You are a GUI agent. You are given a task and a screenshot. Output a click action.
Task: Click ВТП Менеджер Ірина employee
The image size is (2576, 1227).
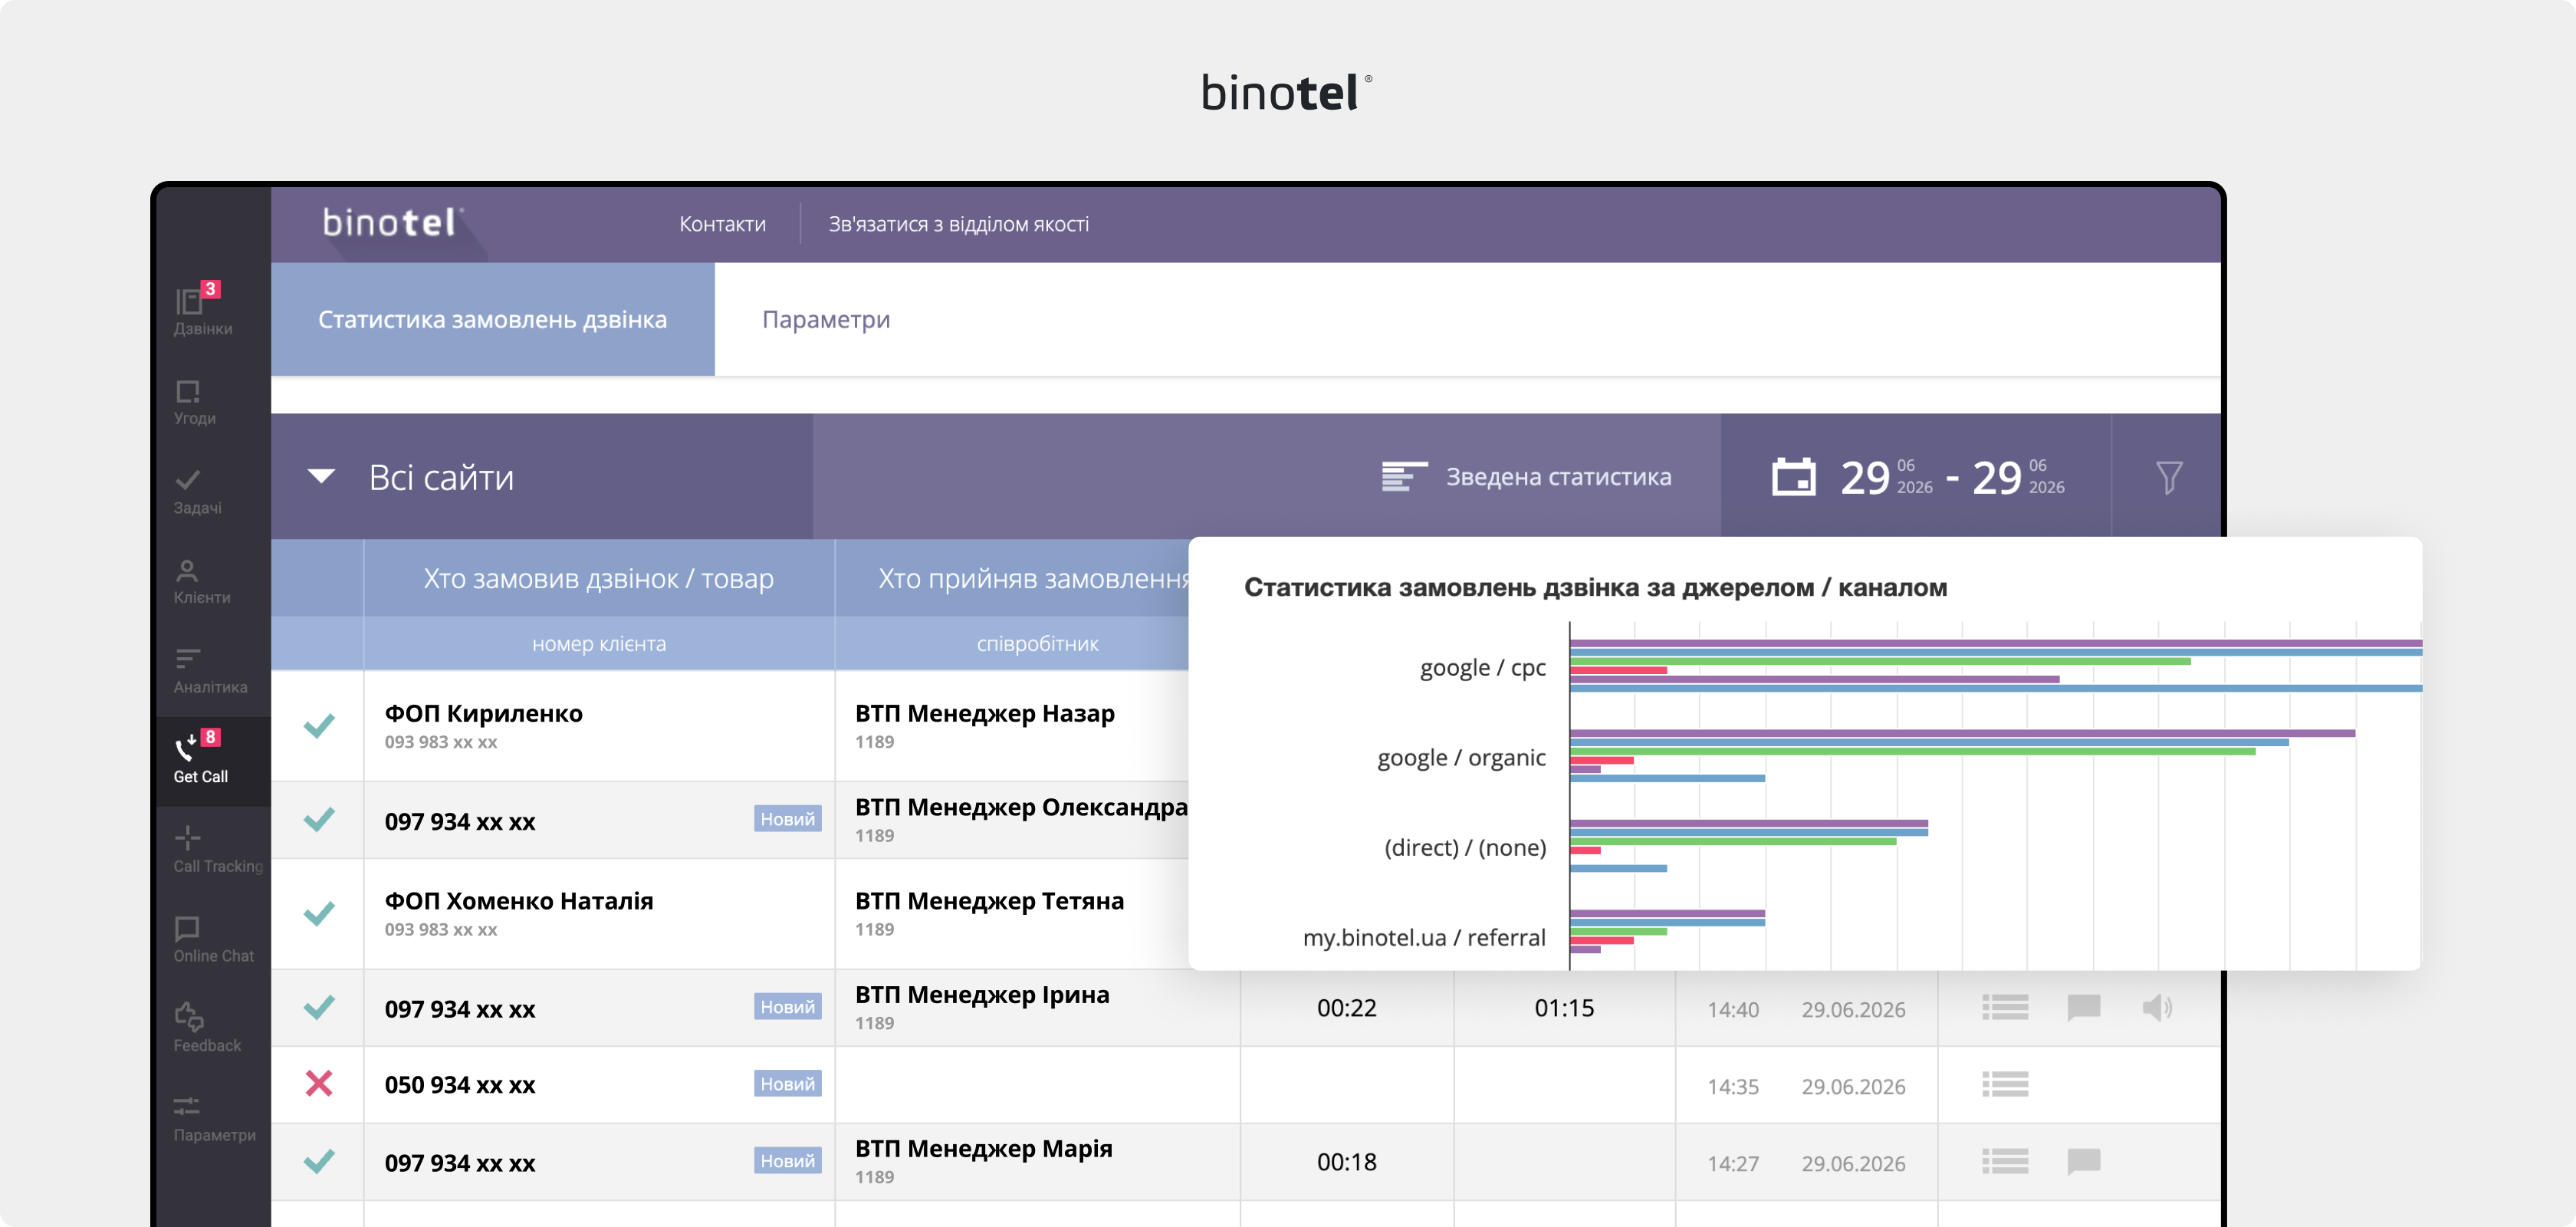click(x=982, y=995)
